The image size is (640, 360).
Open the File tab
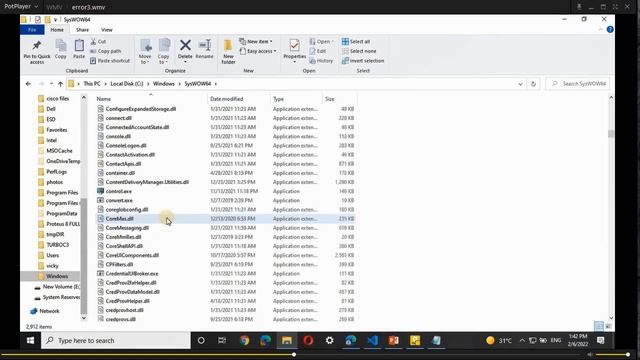(x=32, y=30)
